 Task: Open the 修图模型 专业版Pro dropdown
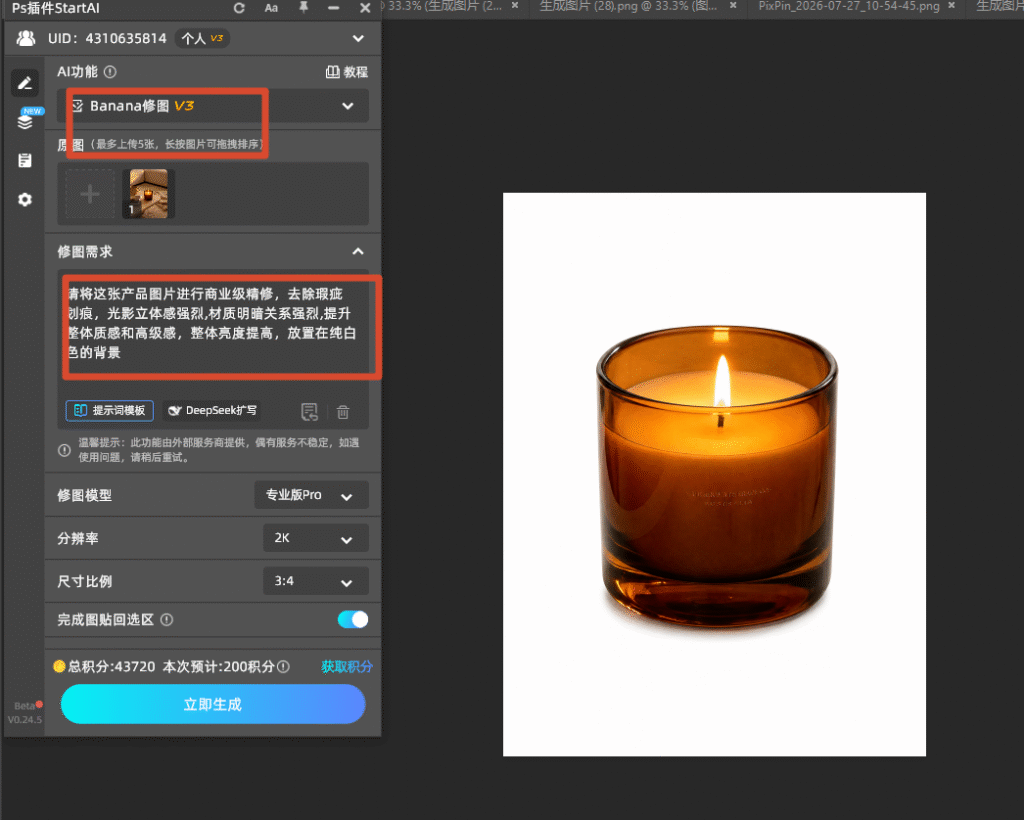click(312, 495)
